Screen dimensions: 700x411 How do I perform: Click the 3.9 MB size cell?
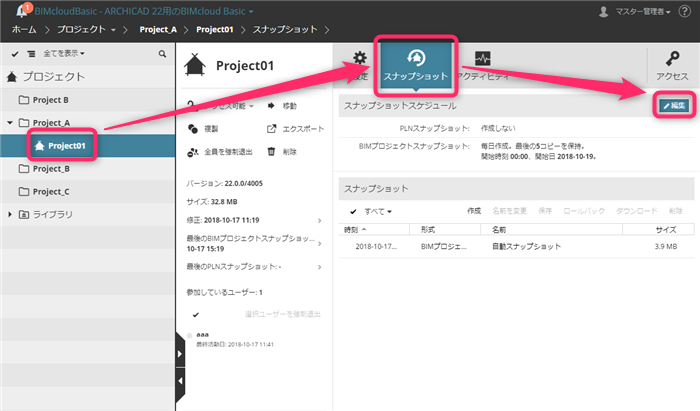pyautogui.click(x=666, y=246)
